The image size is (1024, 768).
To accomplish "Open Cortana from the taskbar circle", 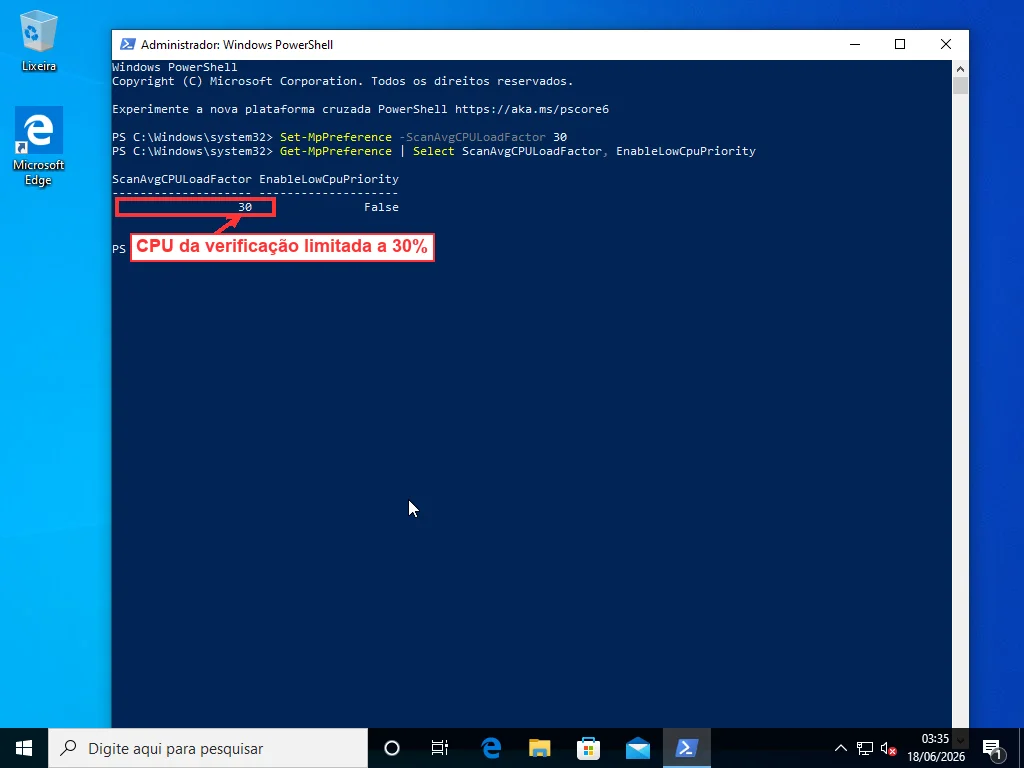I will pyautogui.click(x=392, y=748).
